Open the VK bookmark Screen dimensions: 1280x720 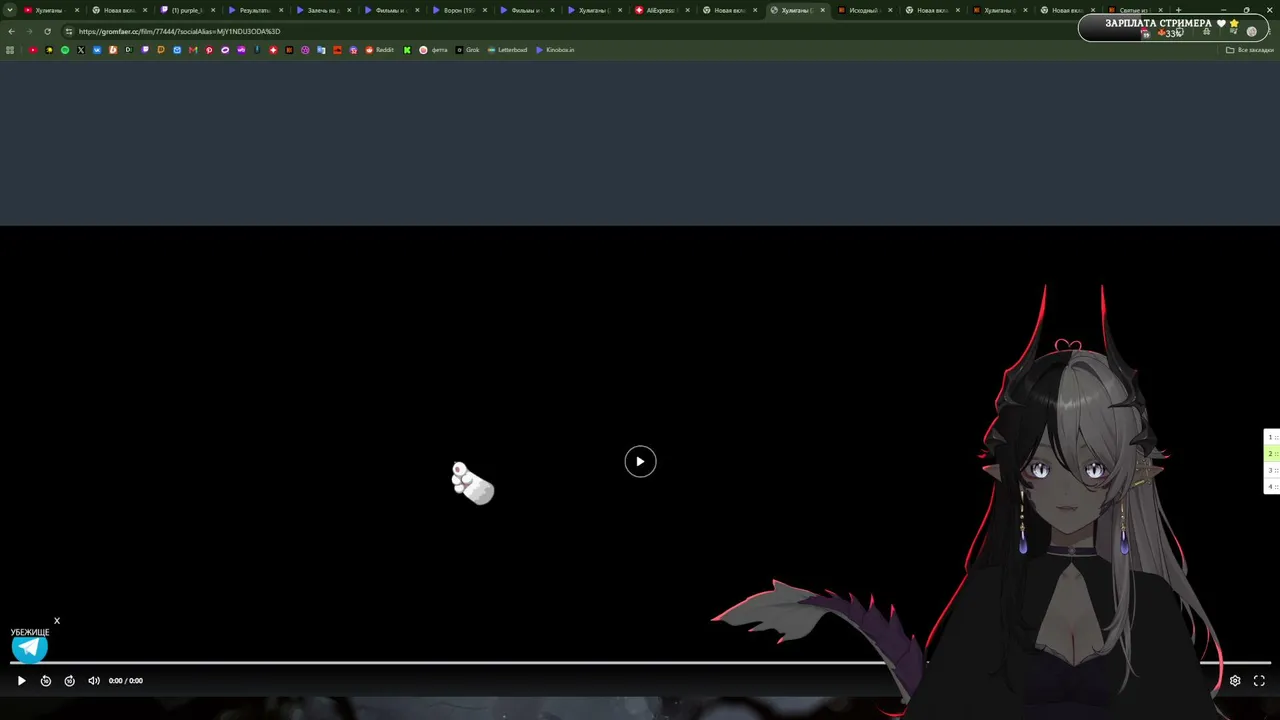click(x=97, y=50)
